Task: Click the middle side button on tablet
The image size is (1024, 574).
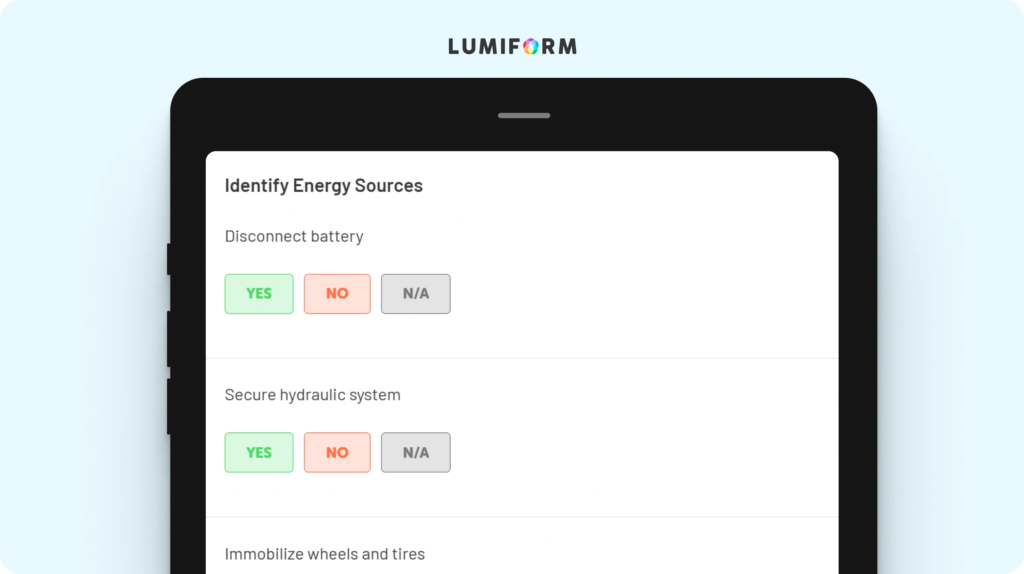Action: [x=168, y=339]
